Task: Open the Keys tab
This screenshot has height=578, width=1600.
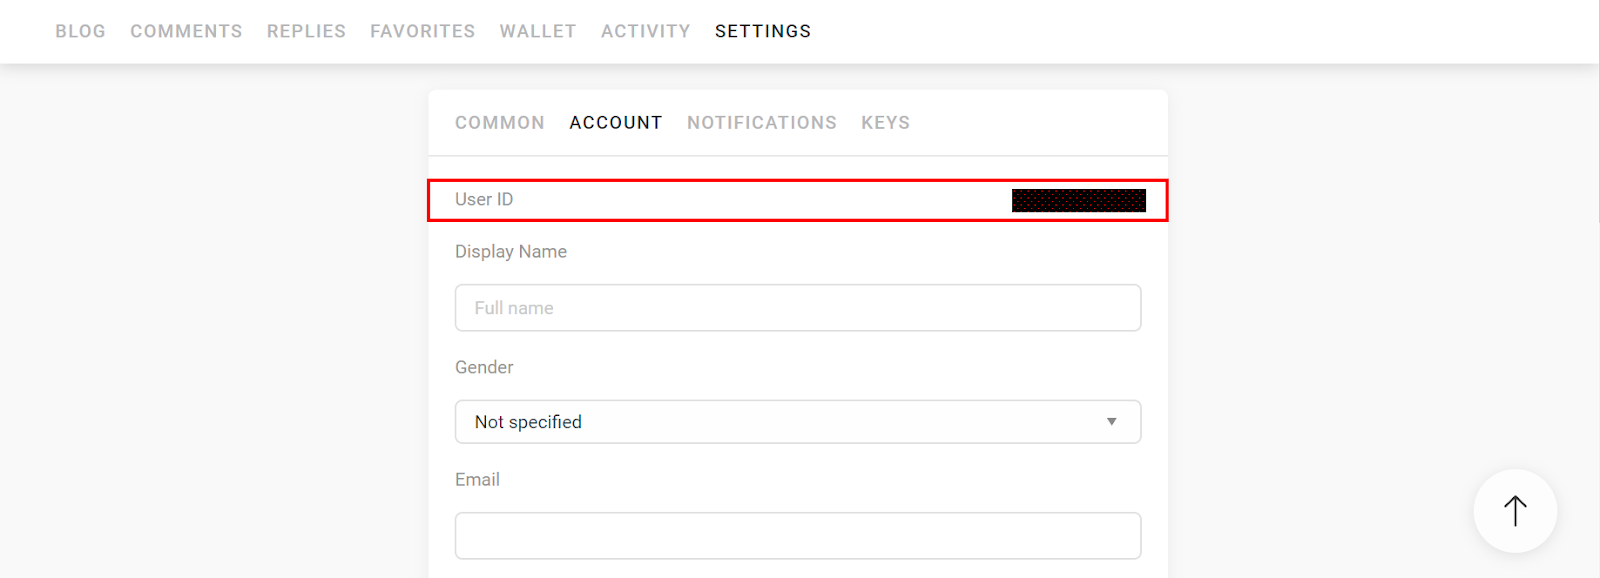Action: click(886, 123)
